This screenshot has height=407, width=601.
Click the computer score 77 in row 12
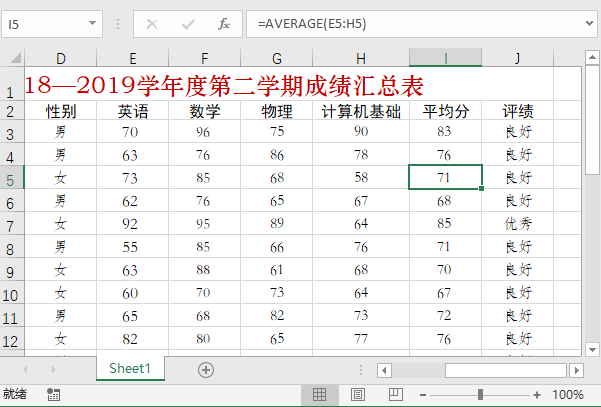pos(361,338)
